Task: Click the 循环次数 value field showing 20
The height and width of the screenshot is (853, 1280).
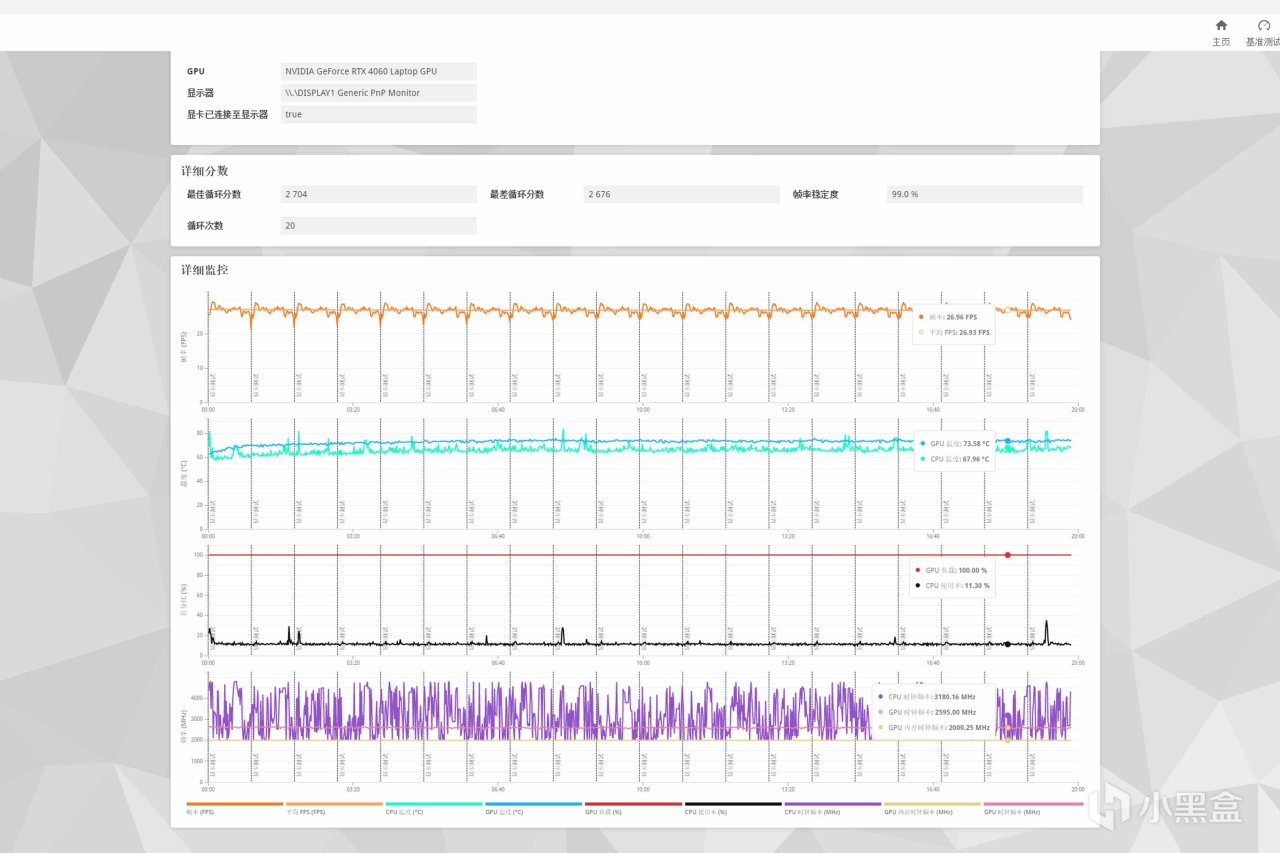Action: pos(378,226)
